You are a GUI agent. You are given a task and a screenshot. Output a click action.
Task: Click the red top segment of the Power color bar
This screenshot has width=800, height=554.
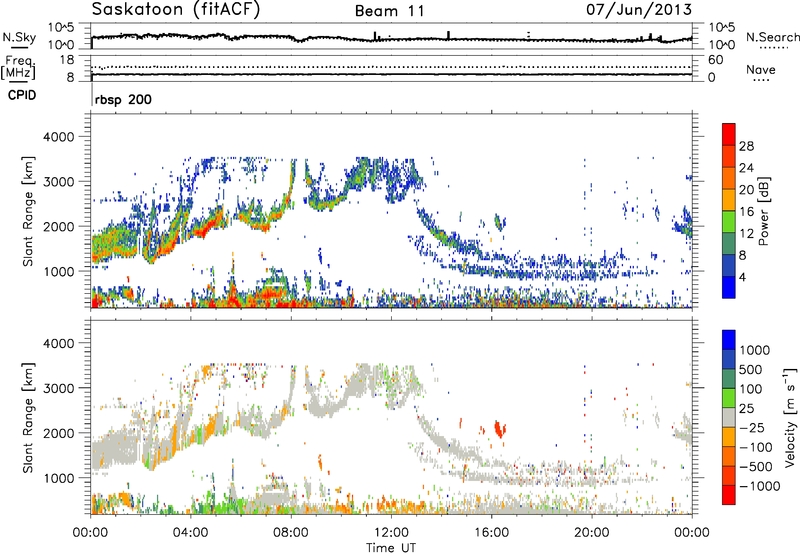pyautogui.click(x=729, y=134)
